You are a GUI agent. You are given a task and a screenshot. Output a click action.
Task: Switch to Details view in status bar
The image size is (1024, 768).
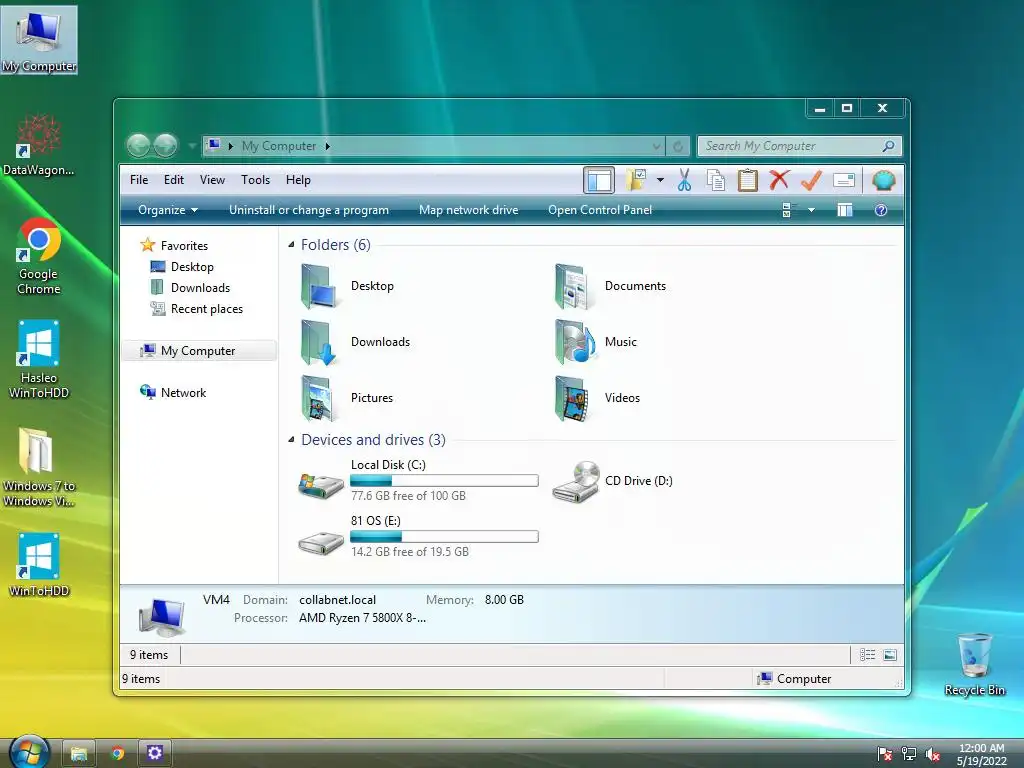(x=867, y=655)
